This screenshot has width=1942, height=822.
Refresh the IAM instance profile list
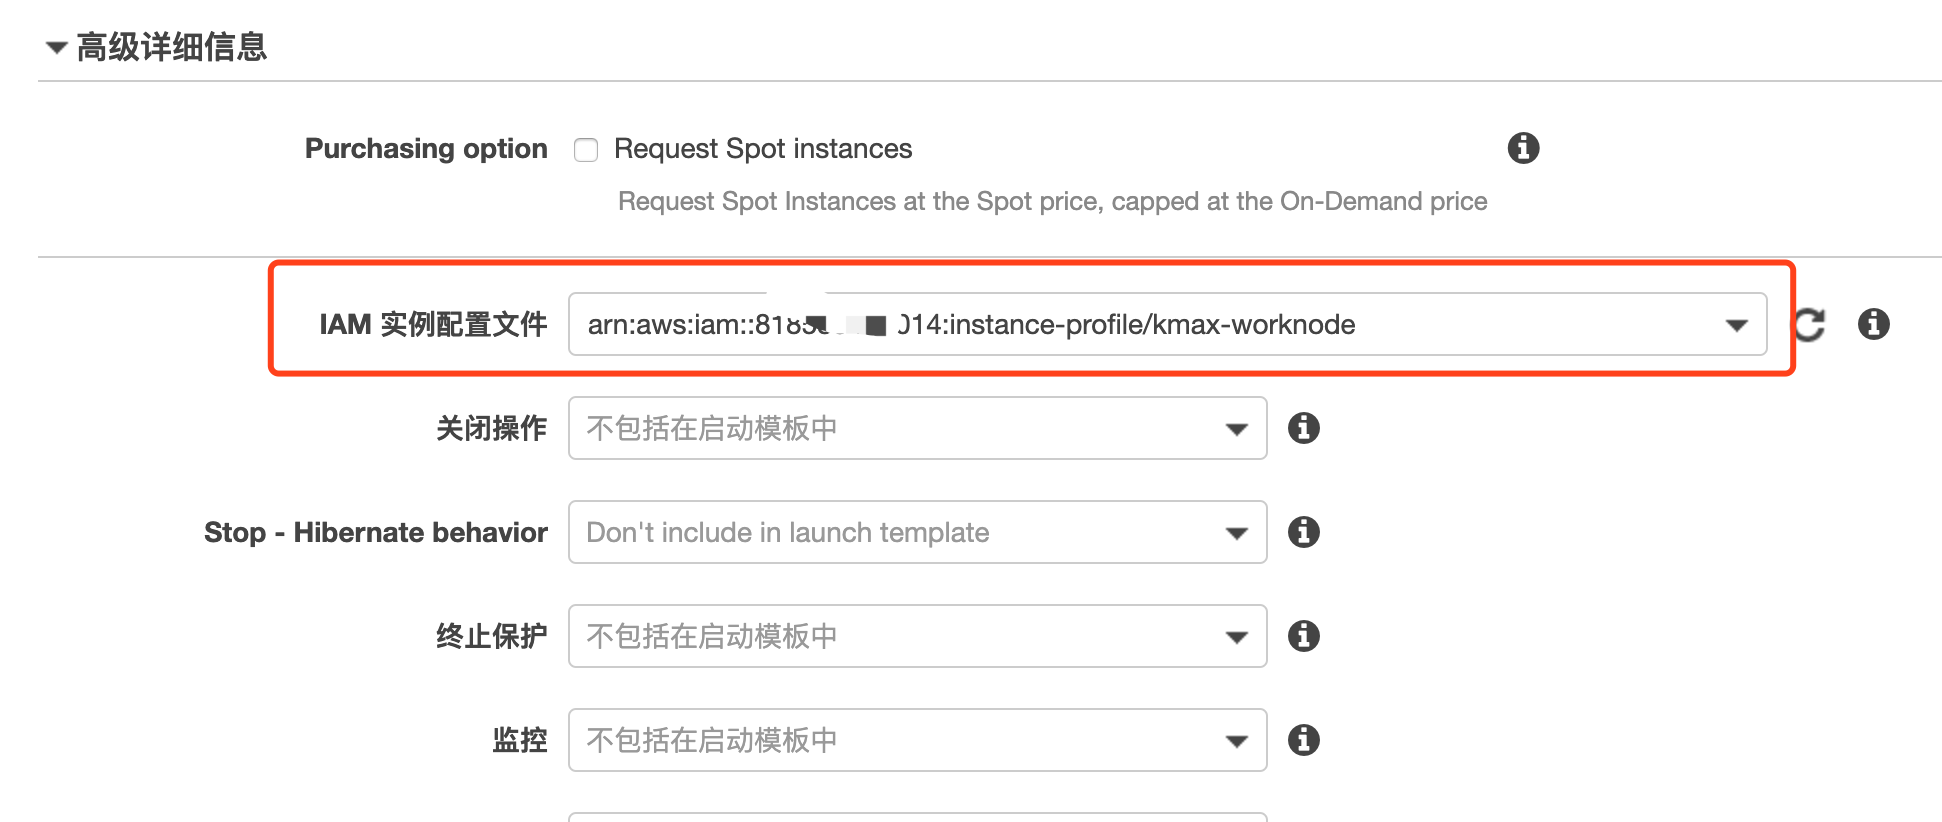1810,324
